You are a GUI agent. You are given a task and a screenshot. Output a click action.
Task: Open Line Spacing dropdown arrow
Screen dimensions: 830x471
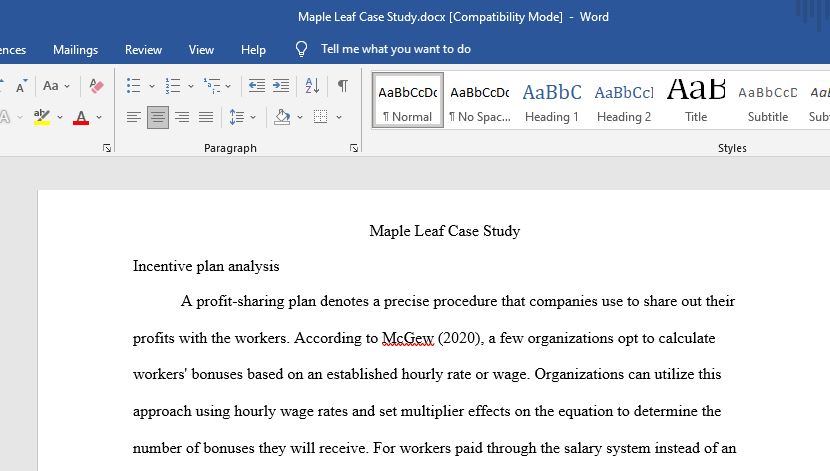click(x=253, y=117)
